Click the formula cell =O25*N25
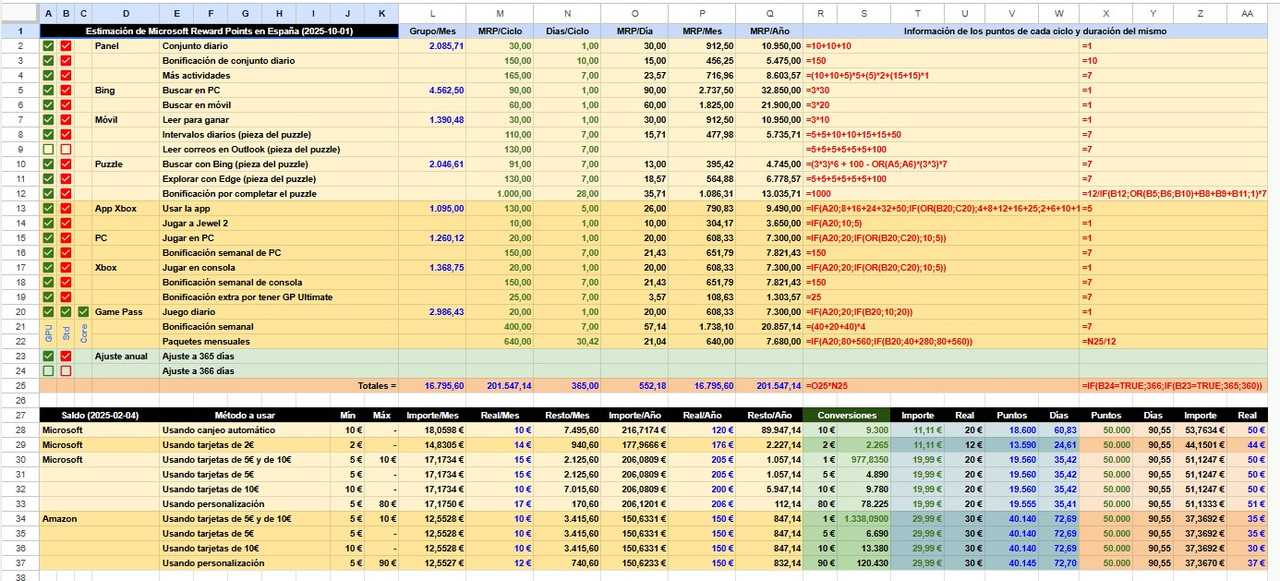 tap(941, 386)
